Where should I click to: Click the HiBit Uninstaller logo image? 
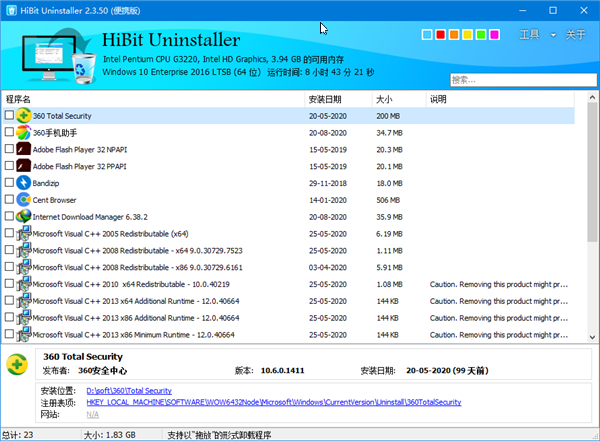tap(58, 56)
